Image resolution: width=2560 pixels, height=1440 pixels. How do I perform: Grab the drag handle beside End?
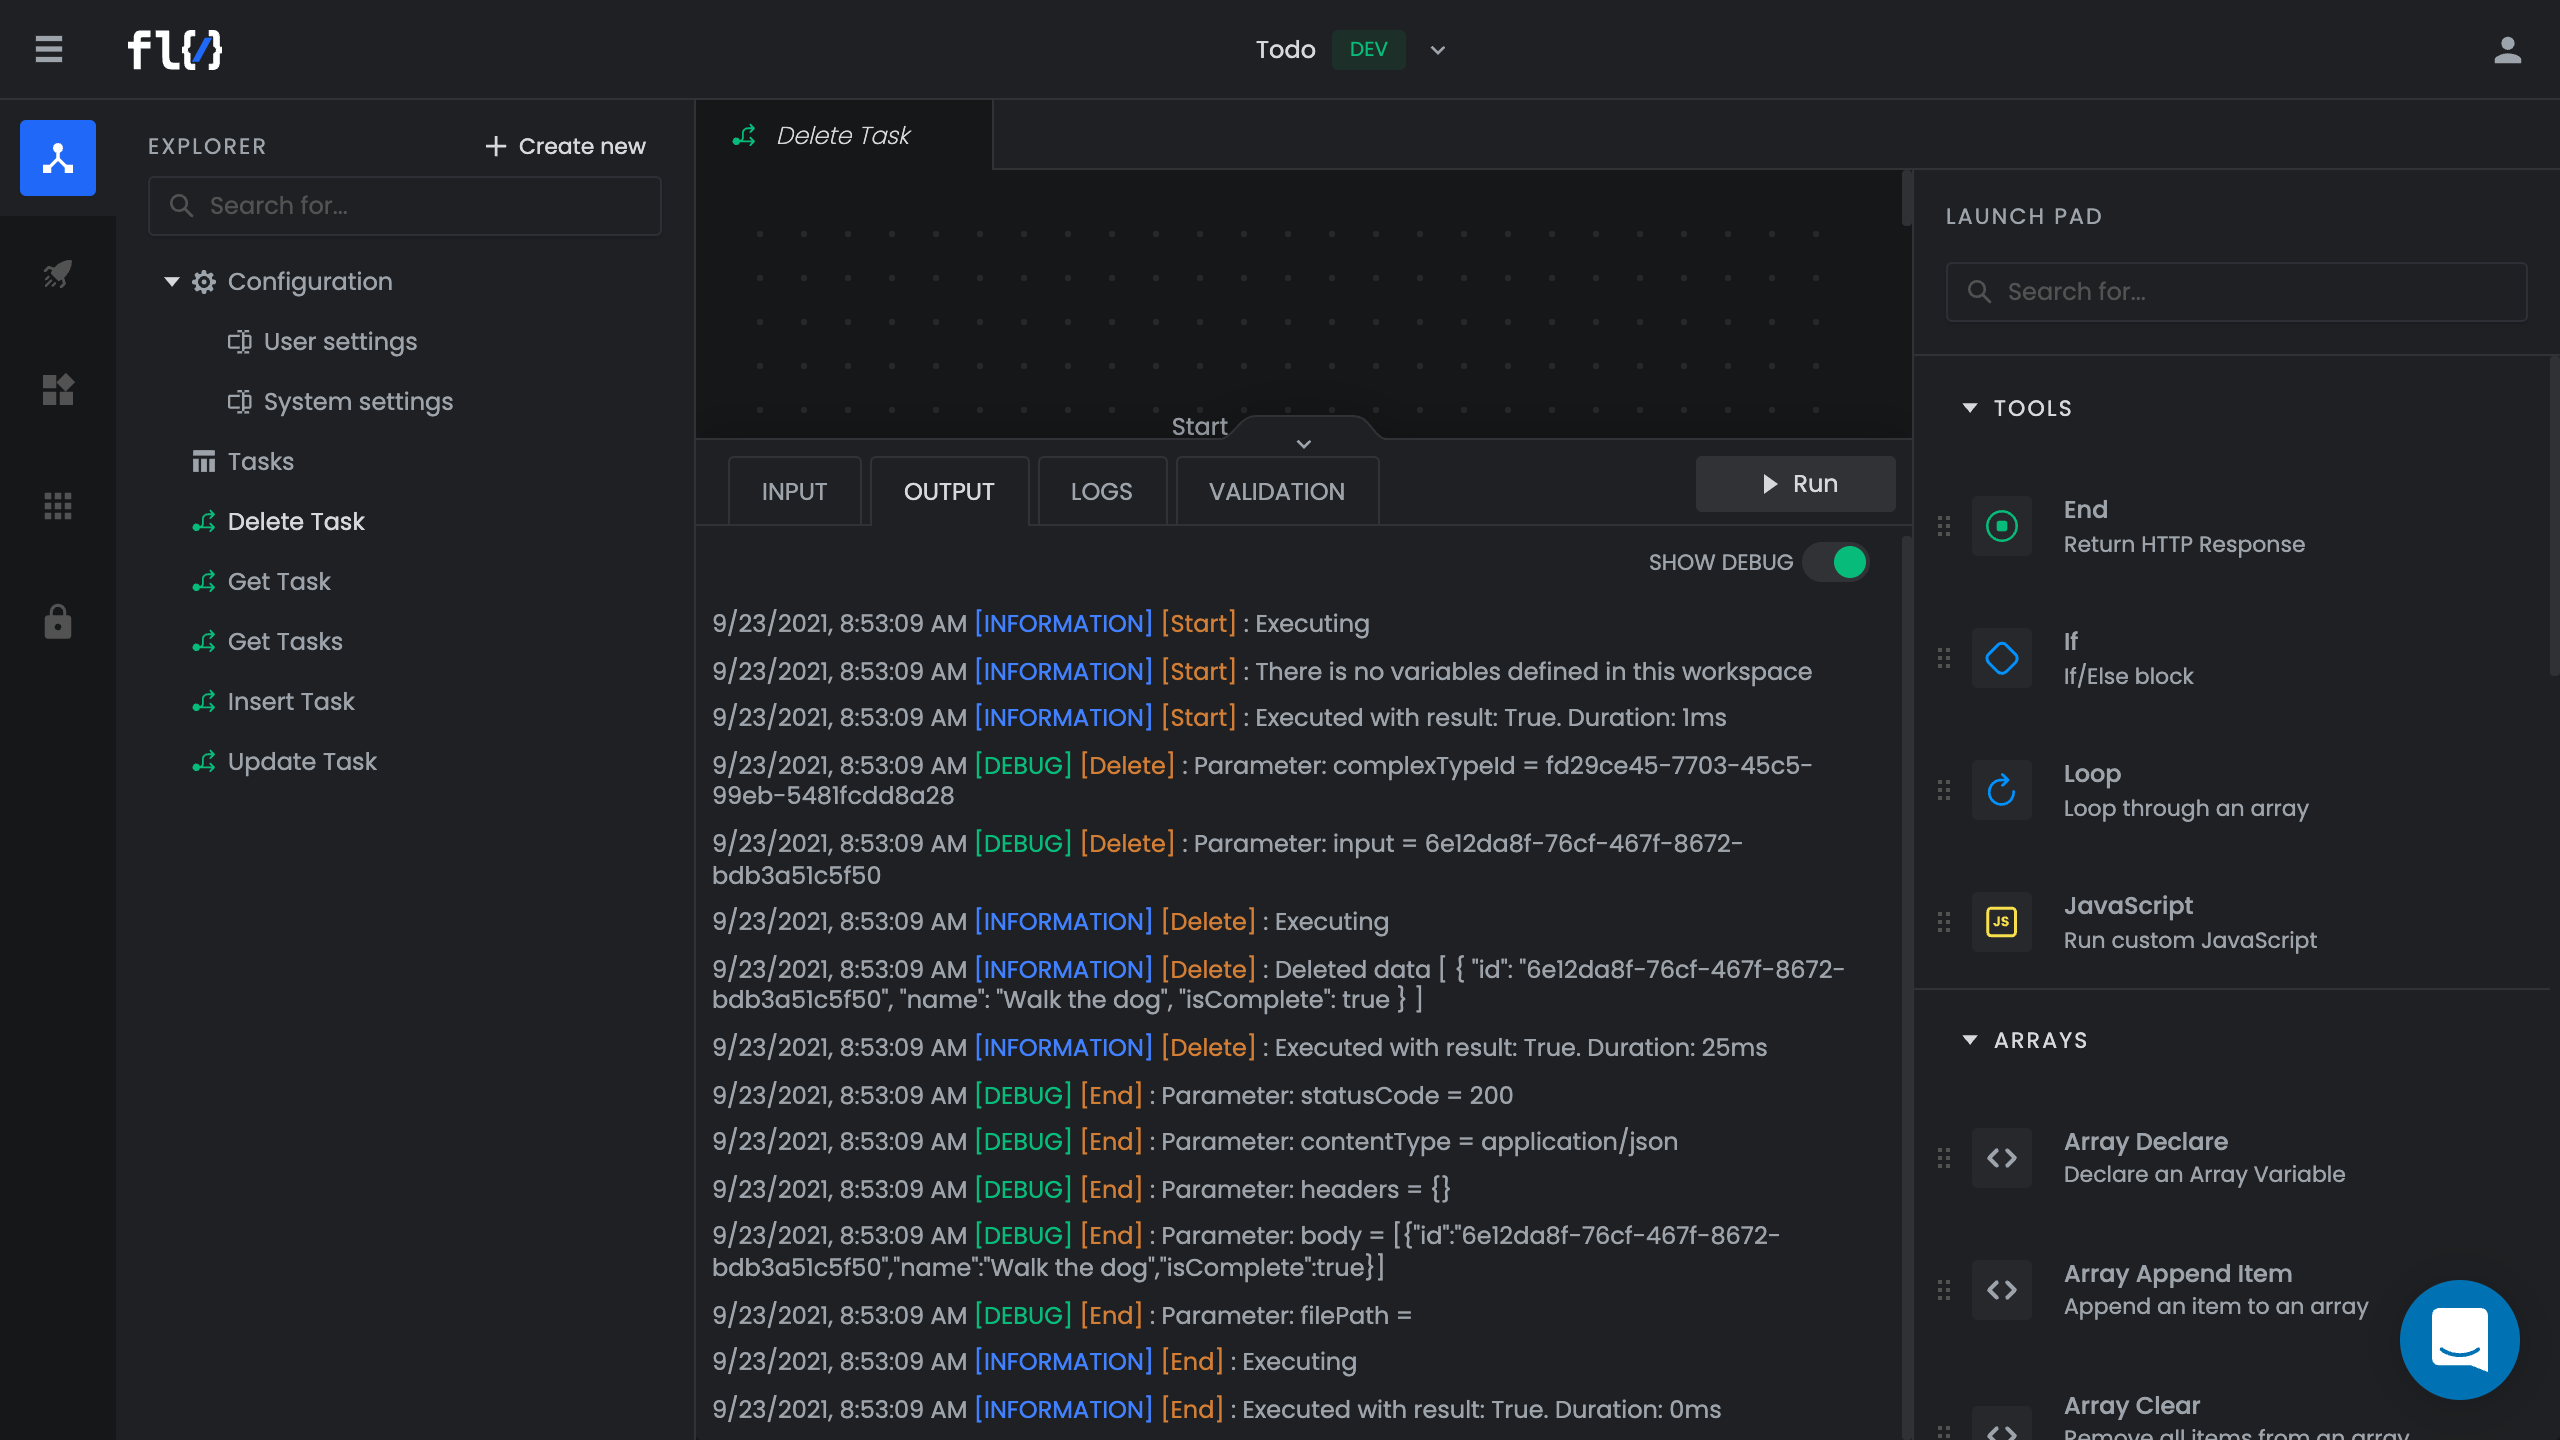click(x=1944, y=526)
